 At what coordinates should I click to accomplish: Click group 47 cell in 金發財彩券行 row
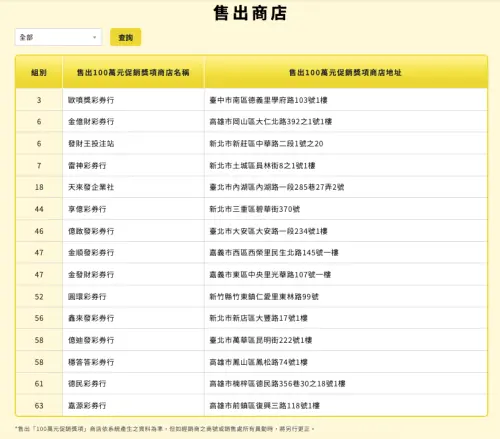pyautogui.click(x=39, y=275)
